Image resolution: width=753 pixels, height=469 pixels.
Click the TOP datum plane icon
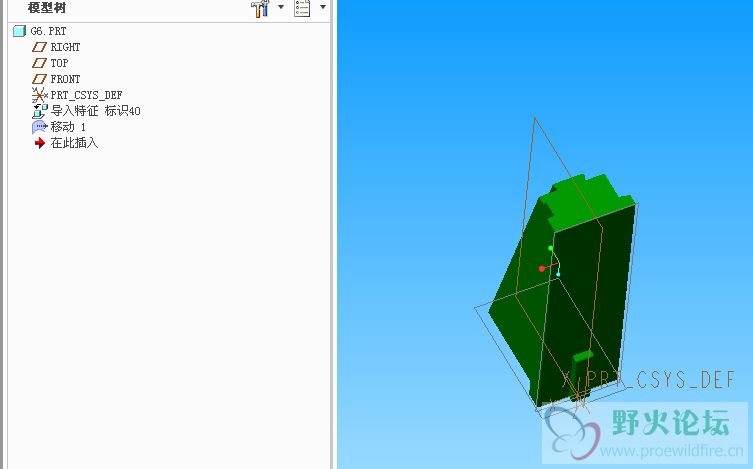39,63
